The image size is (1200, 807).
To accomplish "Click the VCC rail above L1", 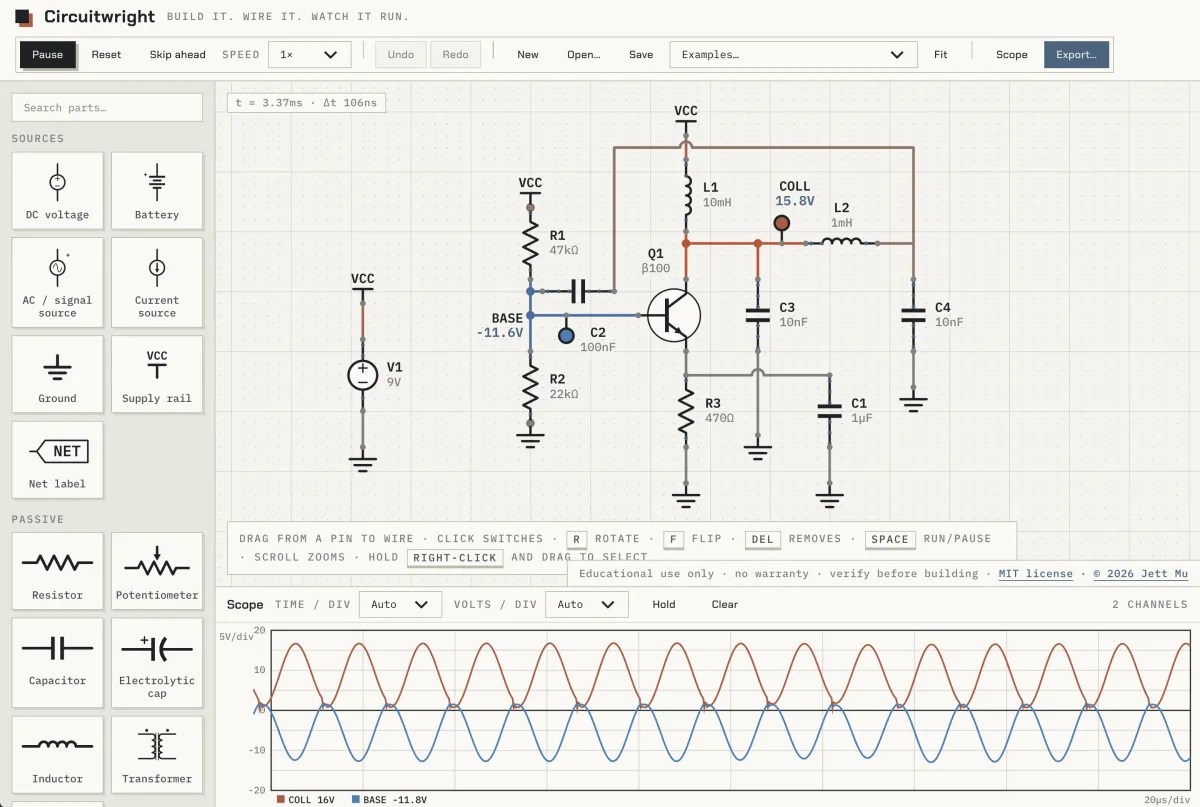I will [686, 115].
